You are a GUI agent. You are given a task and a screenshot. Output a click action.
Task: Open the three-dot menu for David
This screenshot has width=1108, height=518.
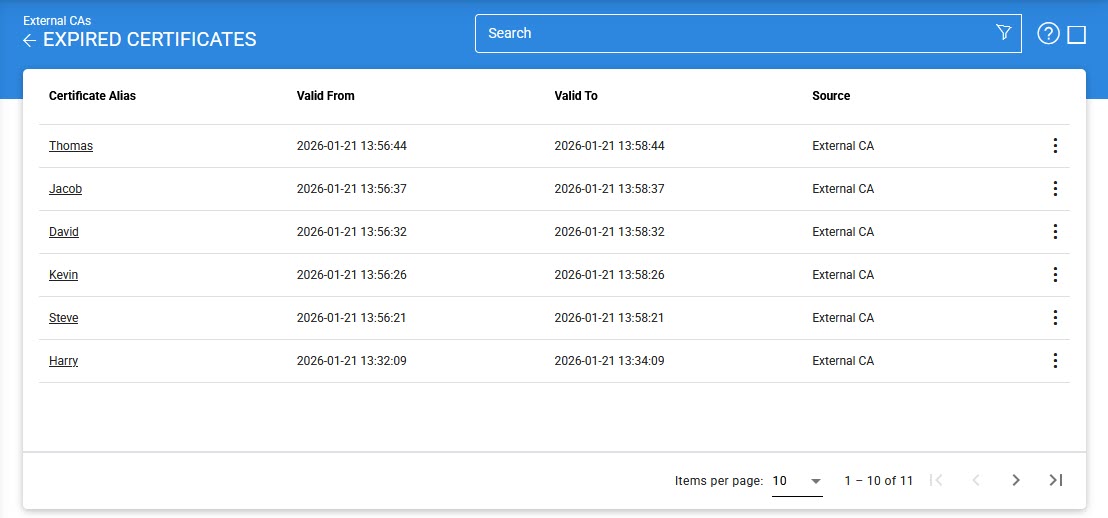pos(1055,232)
